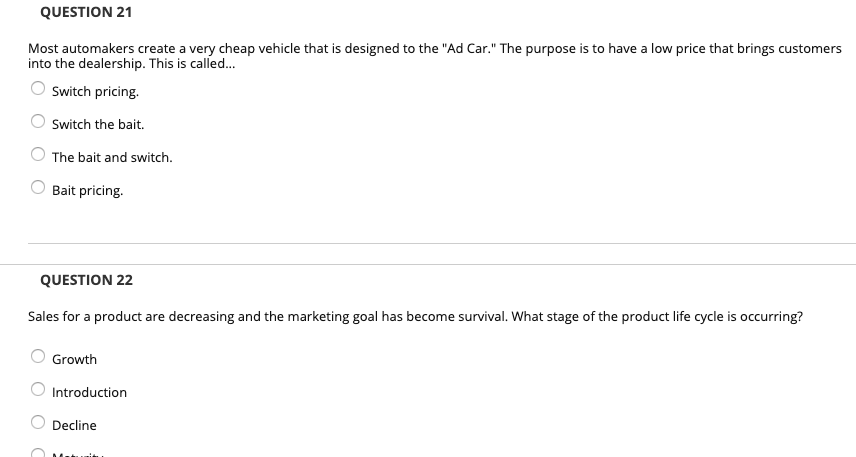
Task: Click the "Ad Car" question prompt text
Action: (x=435, y=56)
